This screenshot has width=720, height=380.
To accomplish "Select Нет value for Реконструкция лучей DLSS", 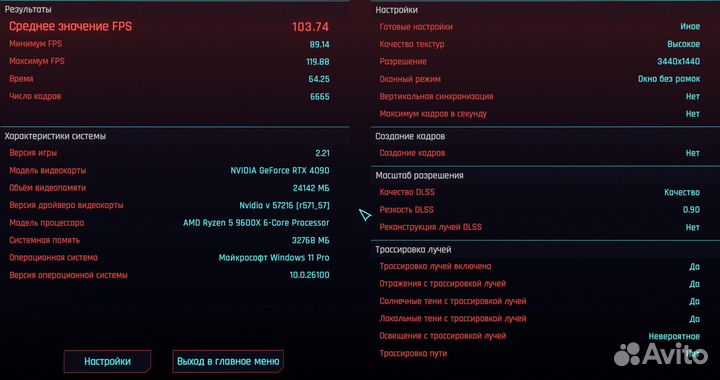I will (693, 228).
